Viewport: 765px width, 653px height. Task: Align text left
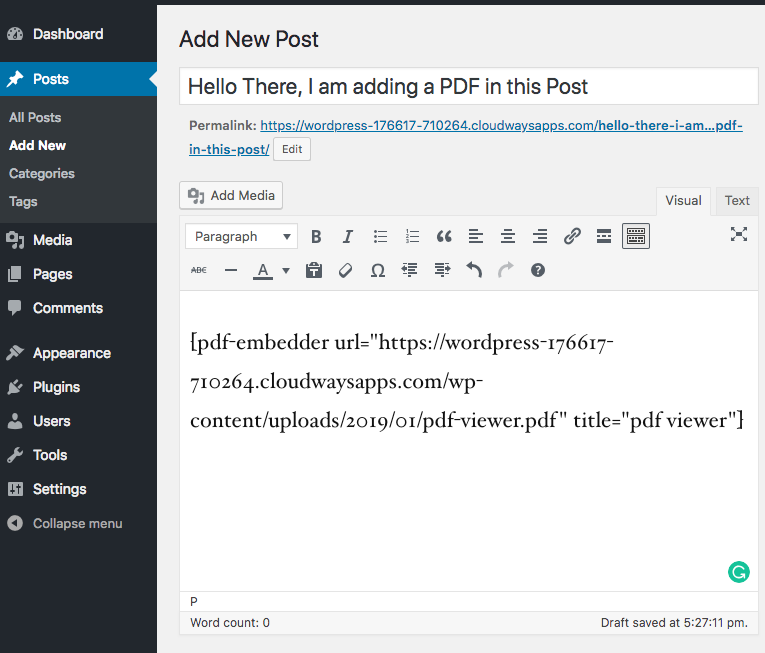point(476,237)
